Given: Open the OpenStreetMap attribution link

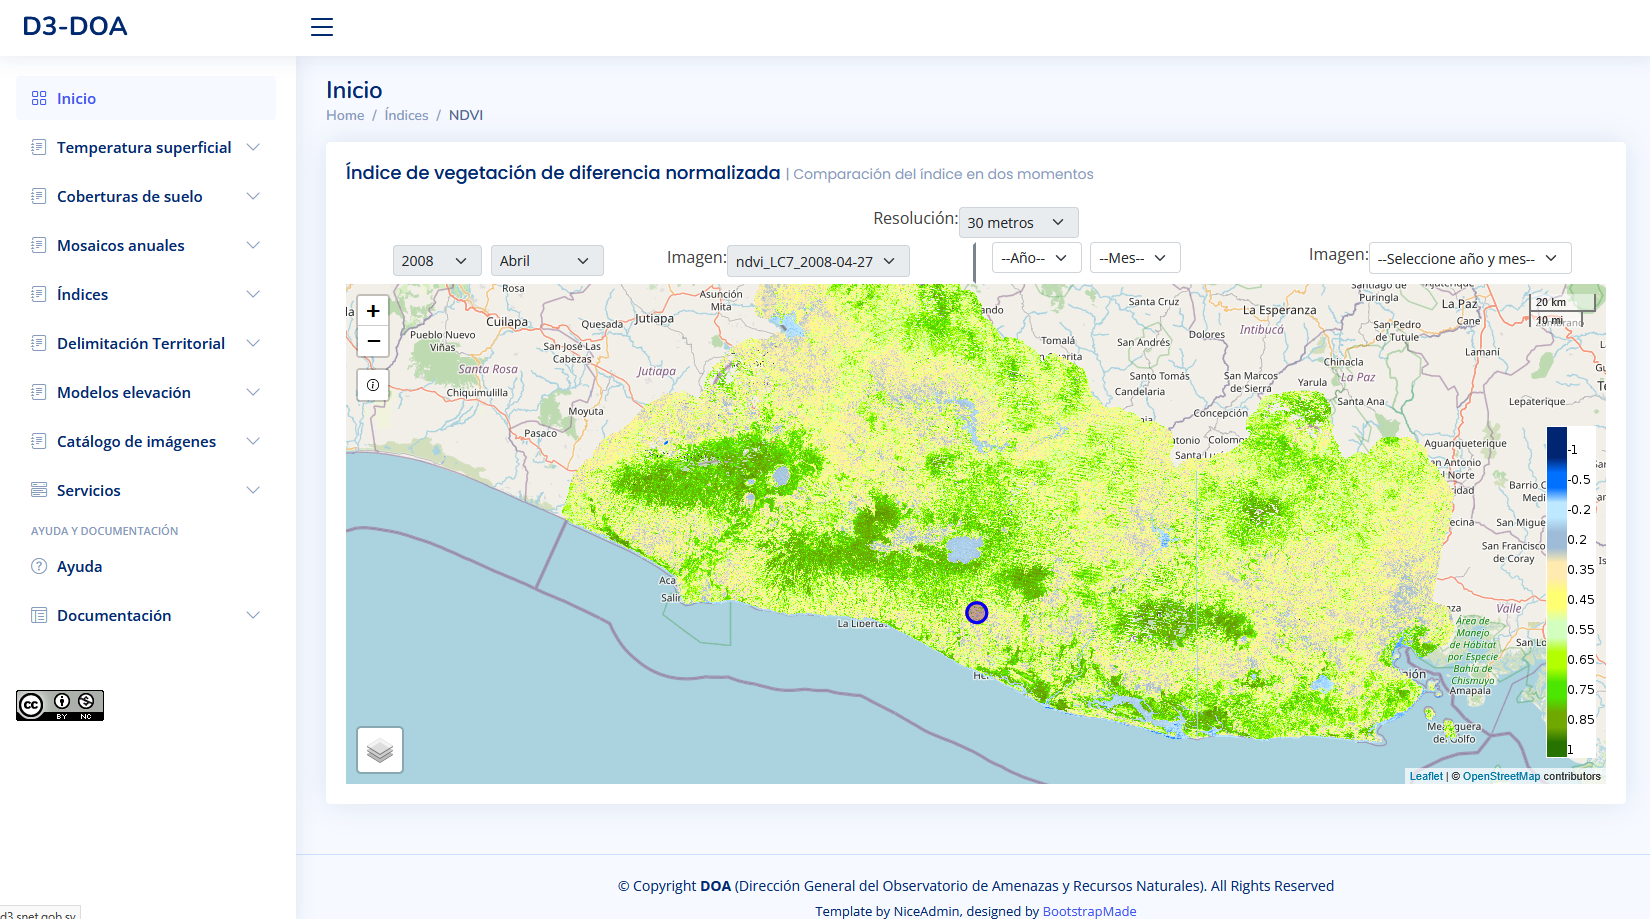Looking at the screenshot, I should click(x=1501, y=776).
